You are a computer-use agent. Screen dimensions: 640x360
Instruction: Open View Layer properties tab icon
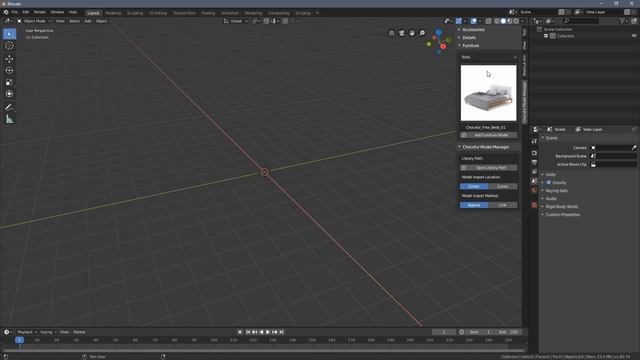pyautogui.click(x=534, y=172)
